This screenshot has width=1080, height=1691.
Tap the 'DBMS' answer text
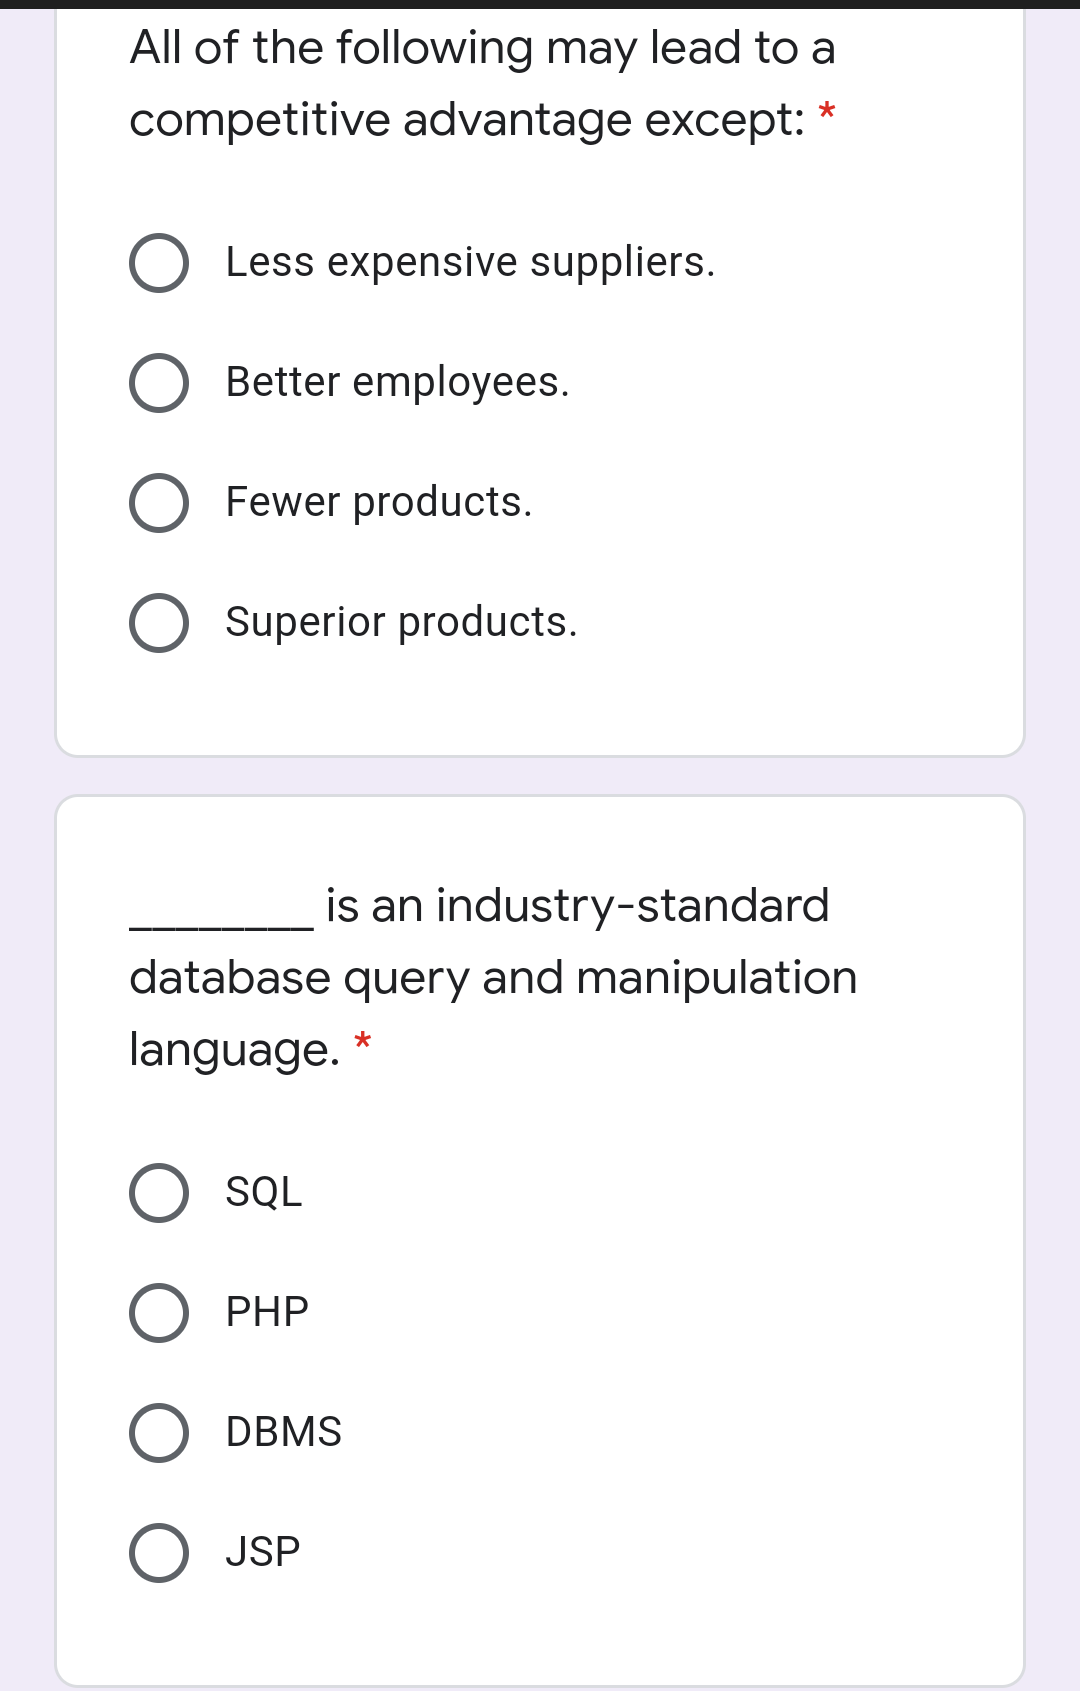pos(283,1433)
